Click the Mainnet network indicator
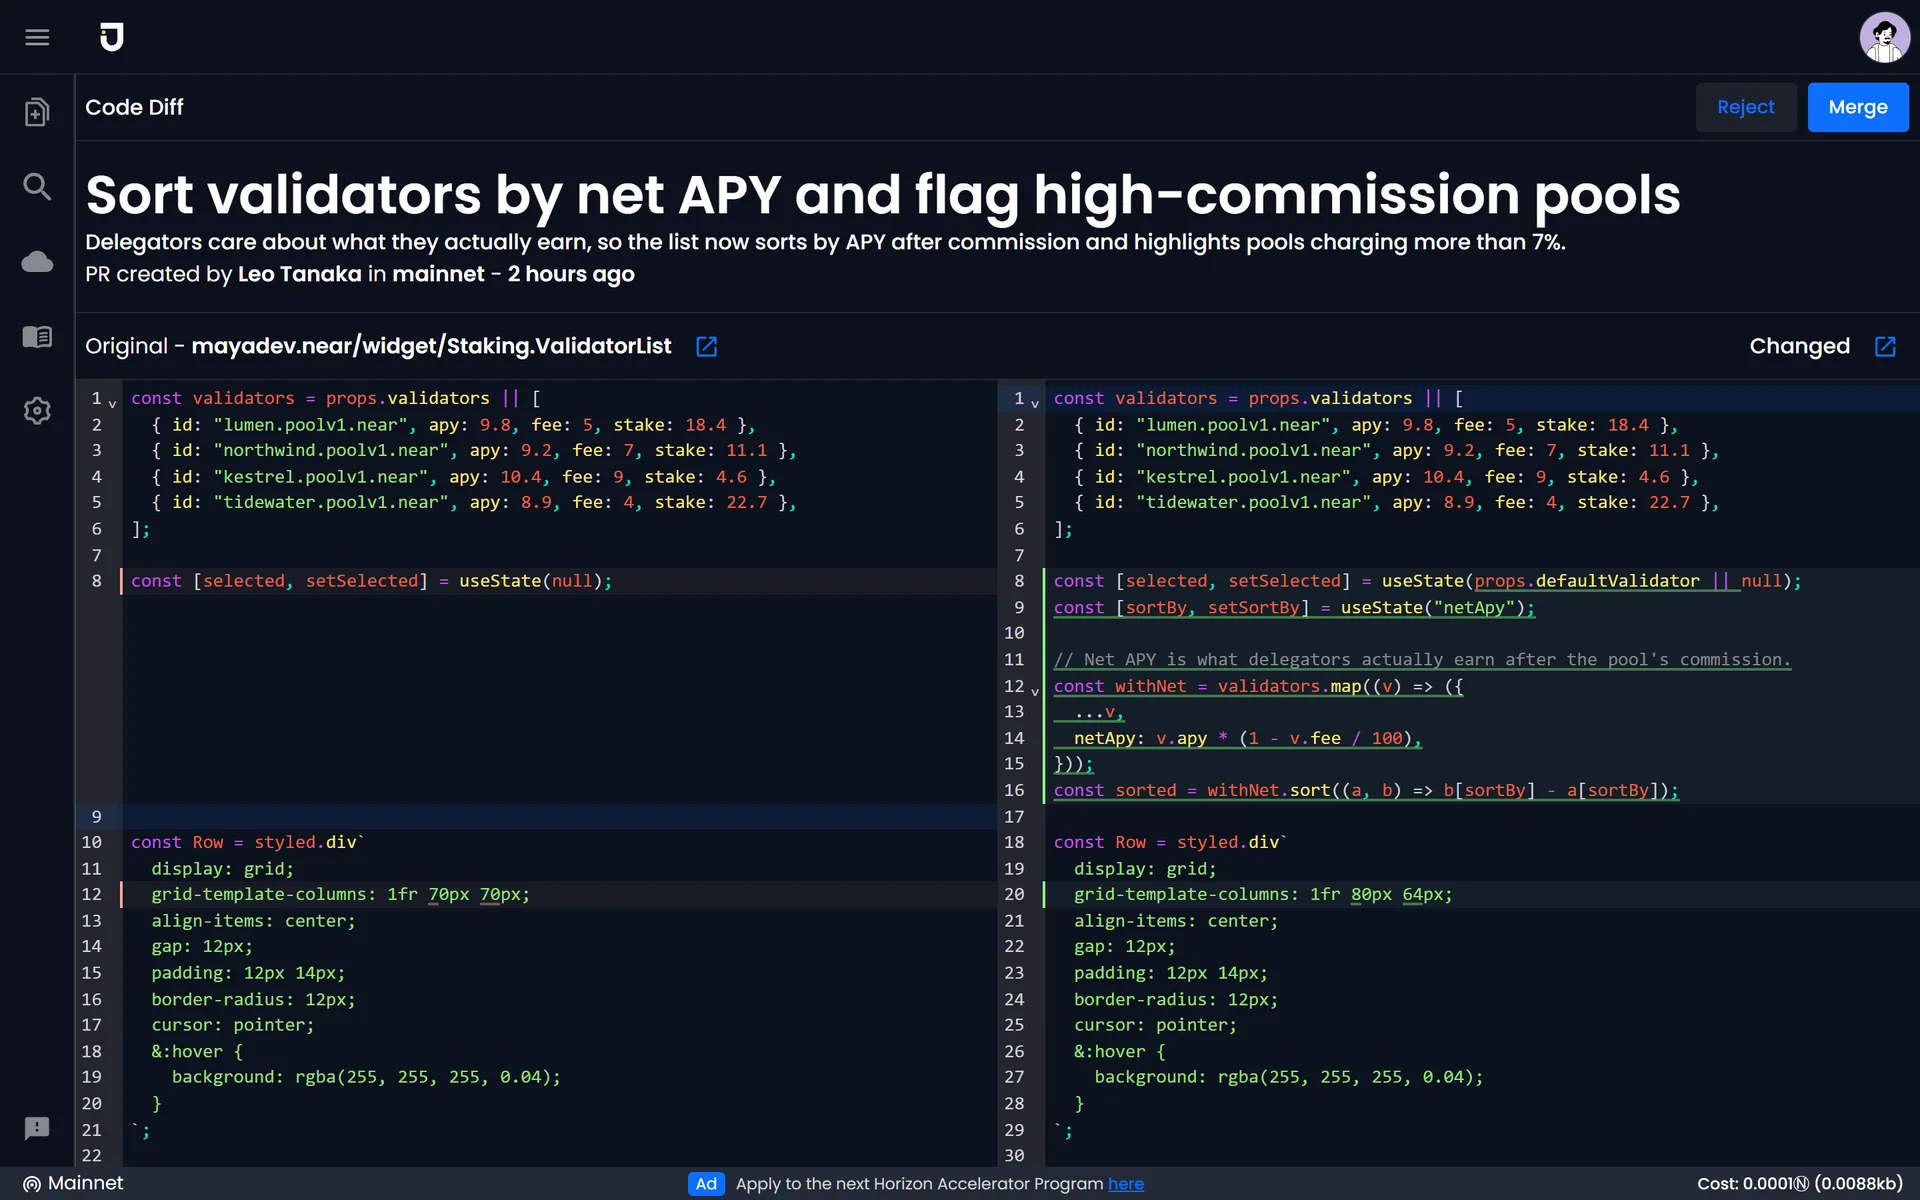 point(73,1183)
